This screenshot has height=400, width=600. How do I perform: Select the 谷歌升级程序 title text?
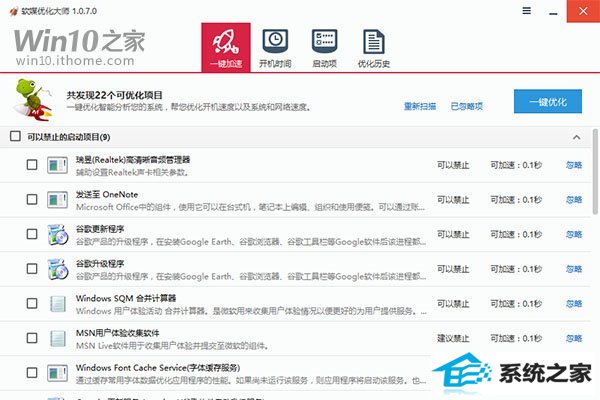point(100,264)
